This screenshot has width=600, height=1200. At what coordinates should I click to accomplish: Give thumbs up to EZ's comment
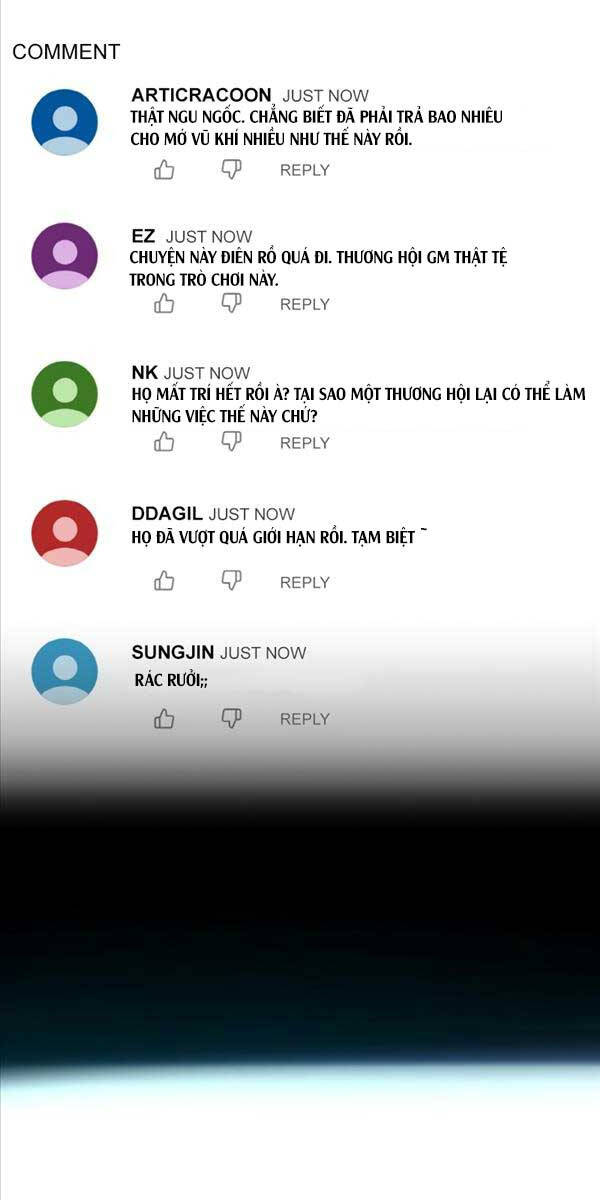coord(164,304)
